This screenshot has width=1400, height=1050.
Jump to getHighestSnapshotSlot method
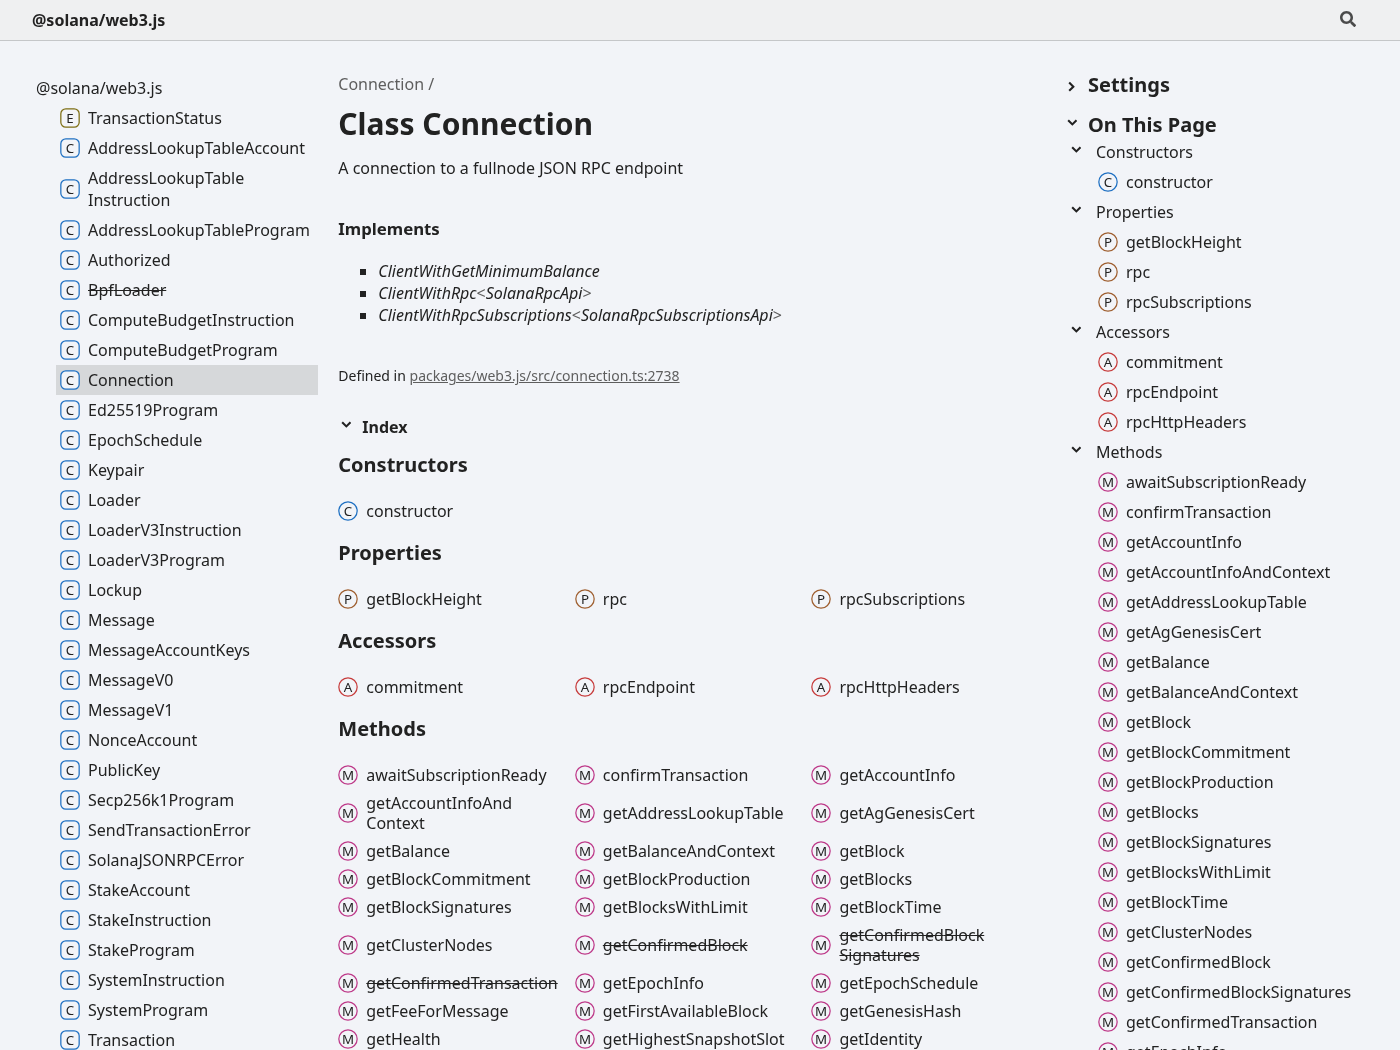point(693,1039)
